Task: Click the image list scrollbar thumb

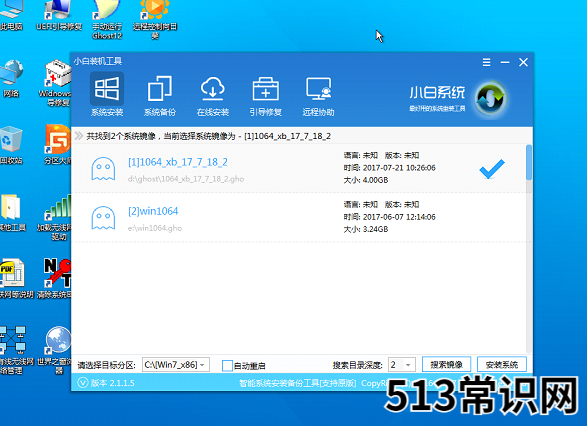Action: pos(529,163)
